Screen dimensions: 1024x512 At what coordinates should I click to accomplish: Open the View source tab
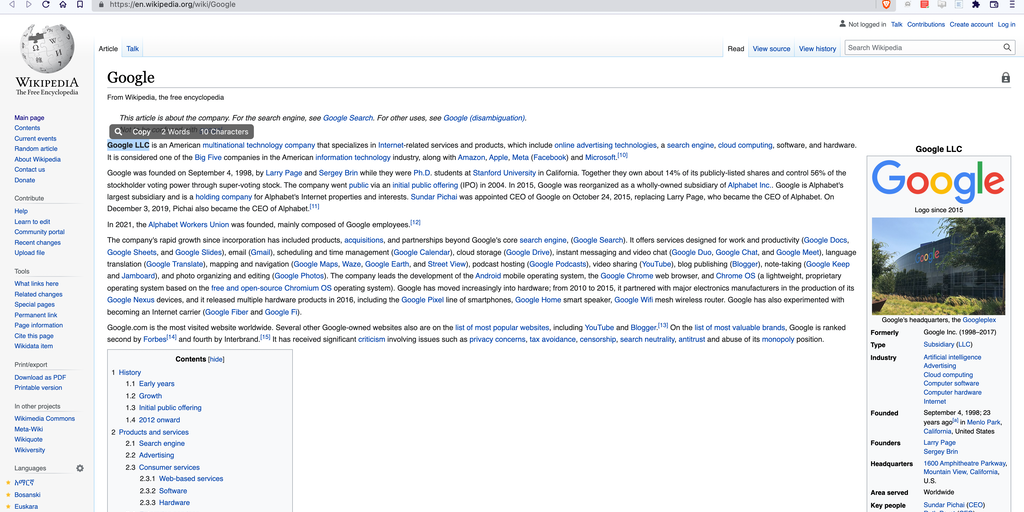[x=771, y=48]
